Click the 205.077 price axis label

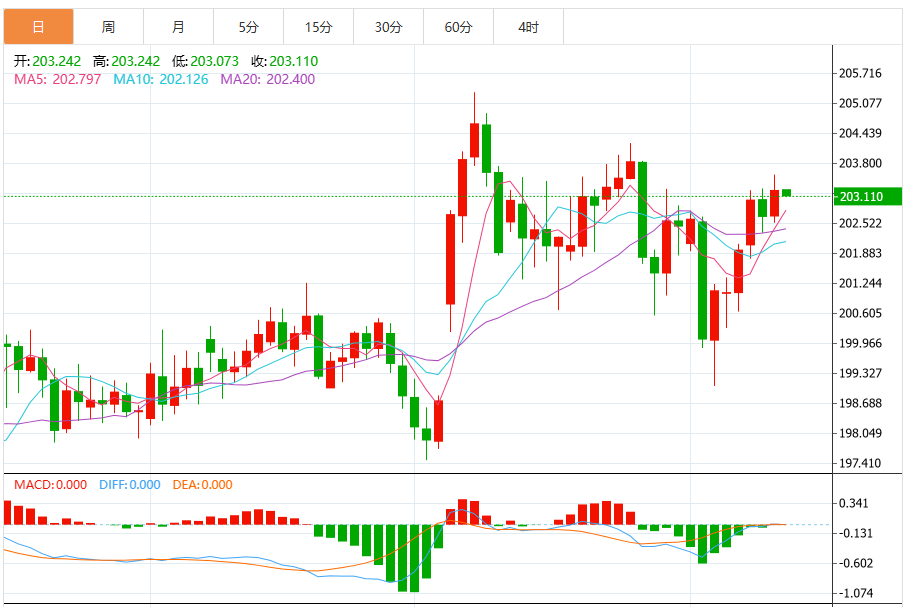tap(860, 103)
